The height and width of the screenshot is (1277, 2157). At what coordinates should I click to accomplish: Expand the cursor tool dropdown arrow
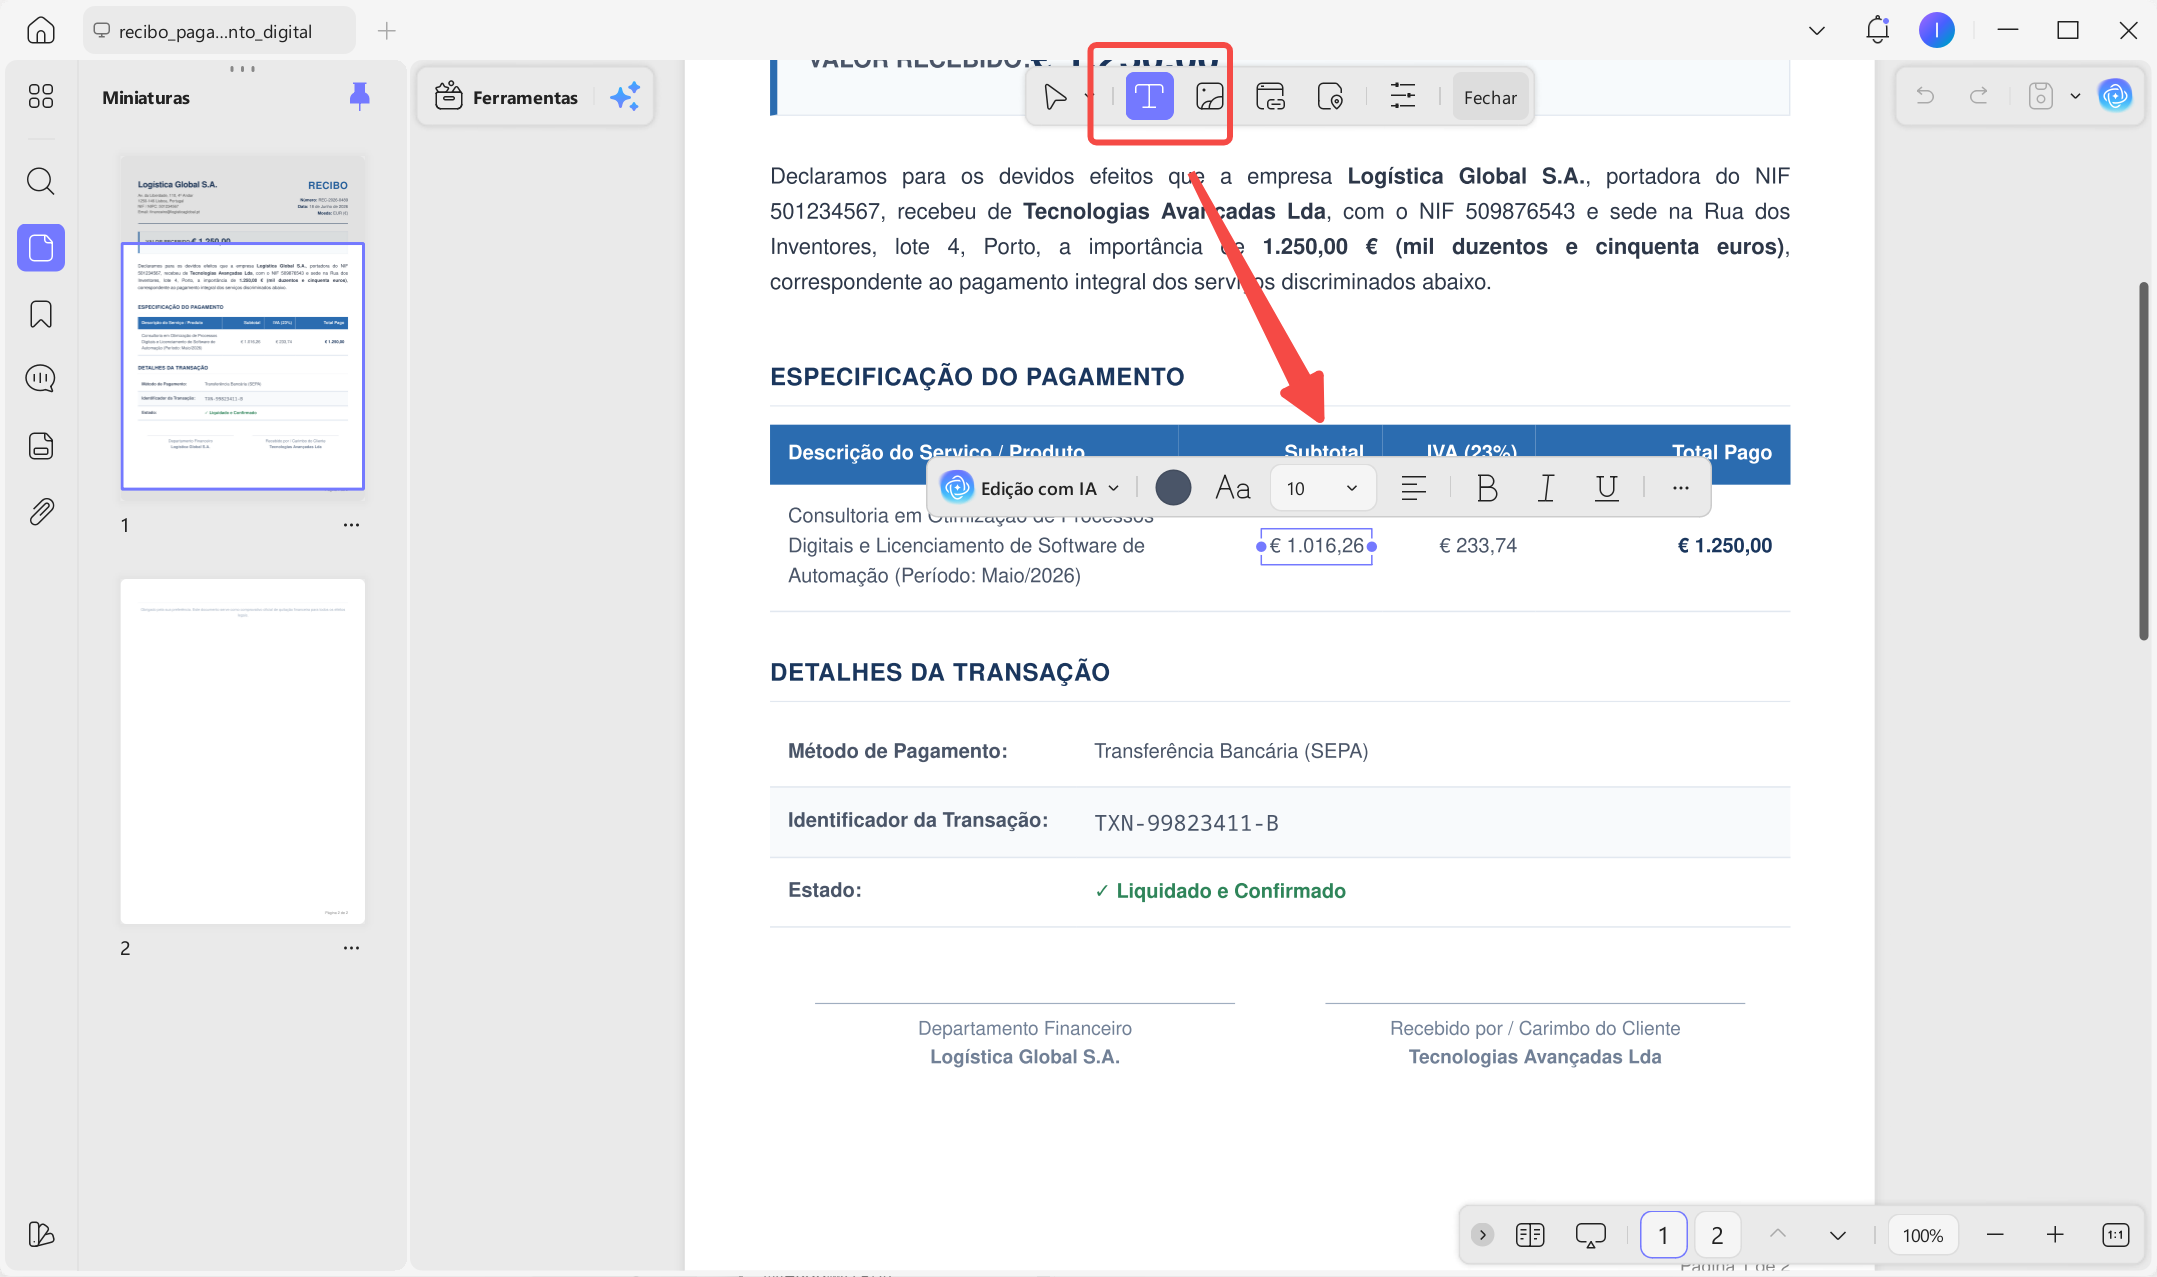pyautogui.click(x=1089, y=97)
